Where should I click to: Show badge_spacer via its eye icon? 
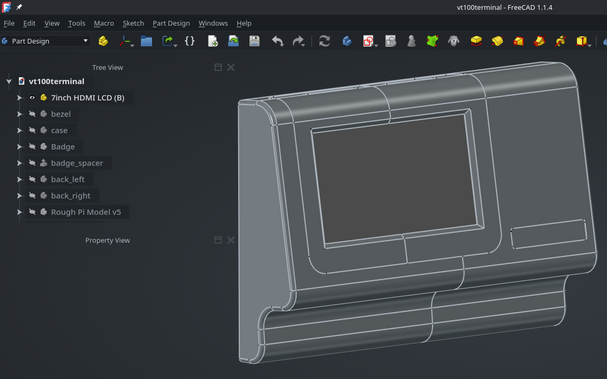(32, 163)
